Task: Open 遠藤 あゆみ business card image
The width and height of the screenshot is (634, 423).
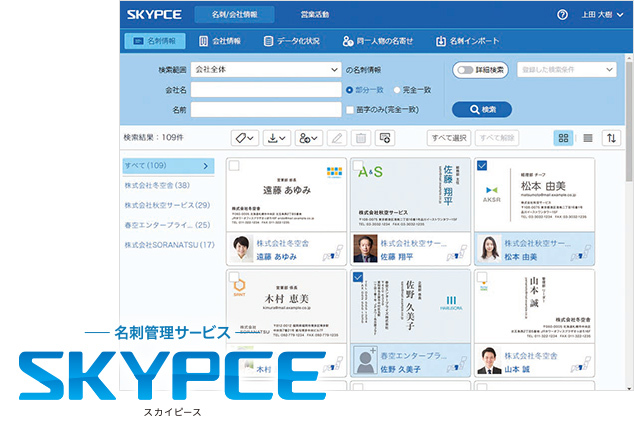Action: [x=286, y=195]
